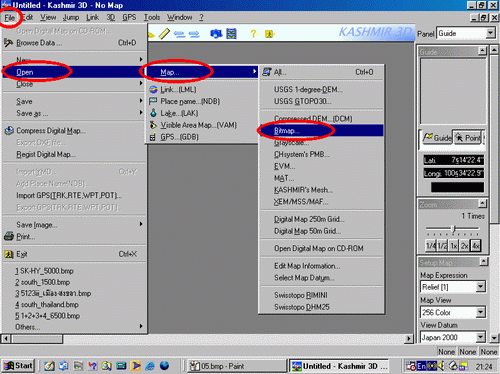500x374 pixels.
Task: Switch to the Point tab in panel
Action: (x=469, y=138)
